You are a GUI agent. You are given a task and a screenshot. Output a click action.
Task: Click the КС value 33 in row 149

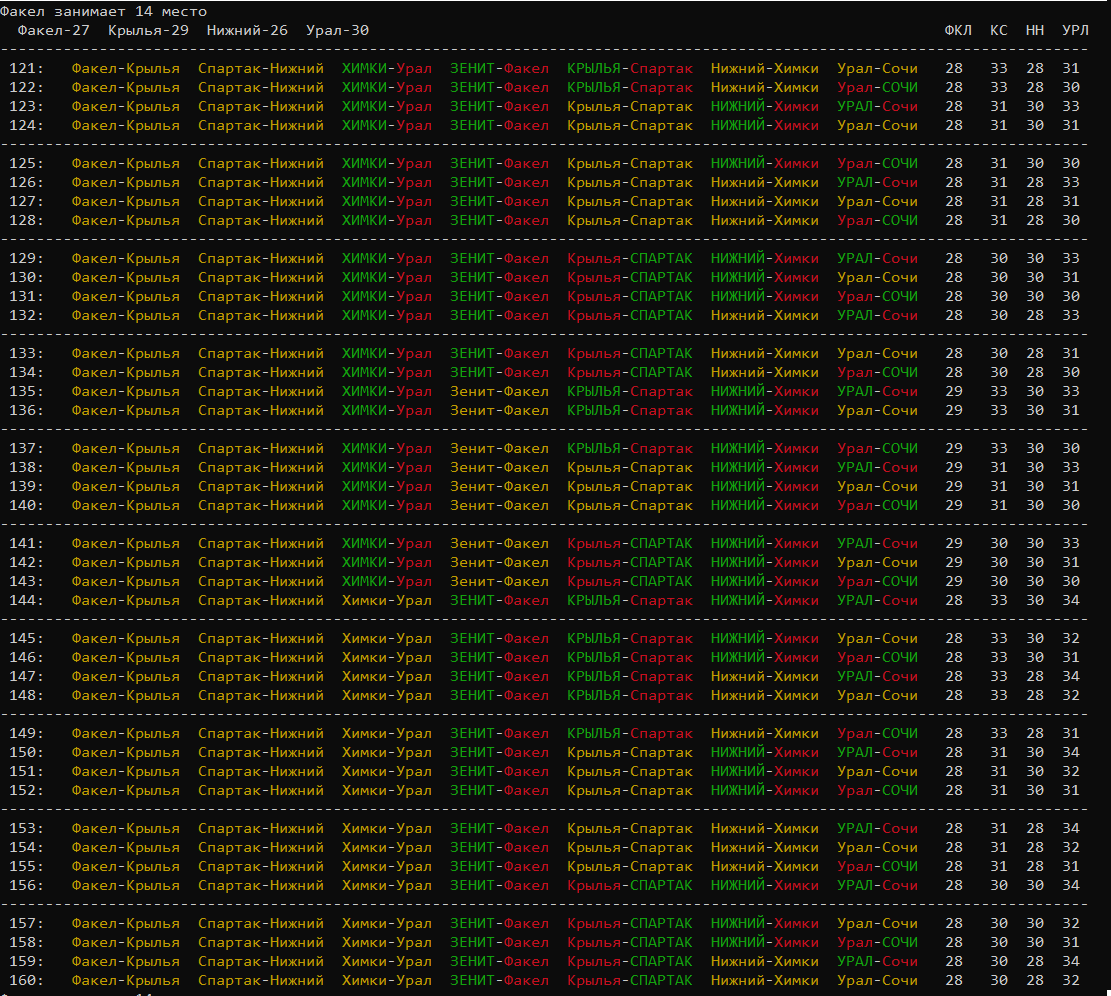(x=998, y=733)
